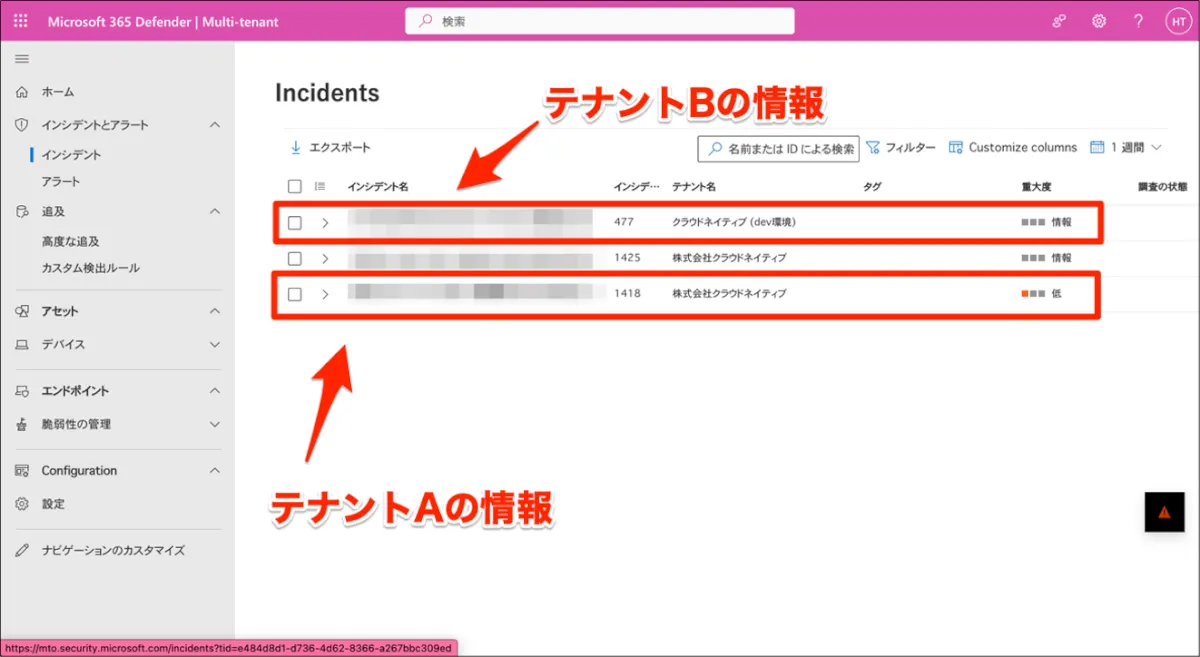Image resolution: width=1200 pixels, height=657 pixels.
Task: Open the HT account avatar
Action: (1178, 21)
